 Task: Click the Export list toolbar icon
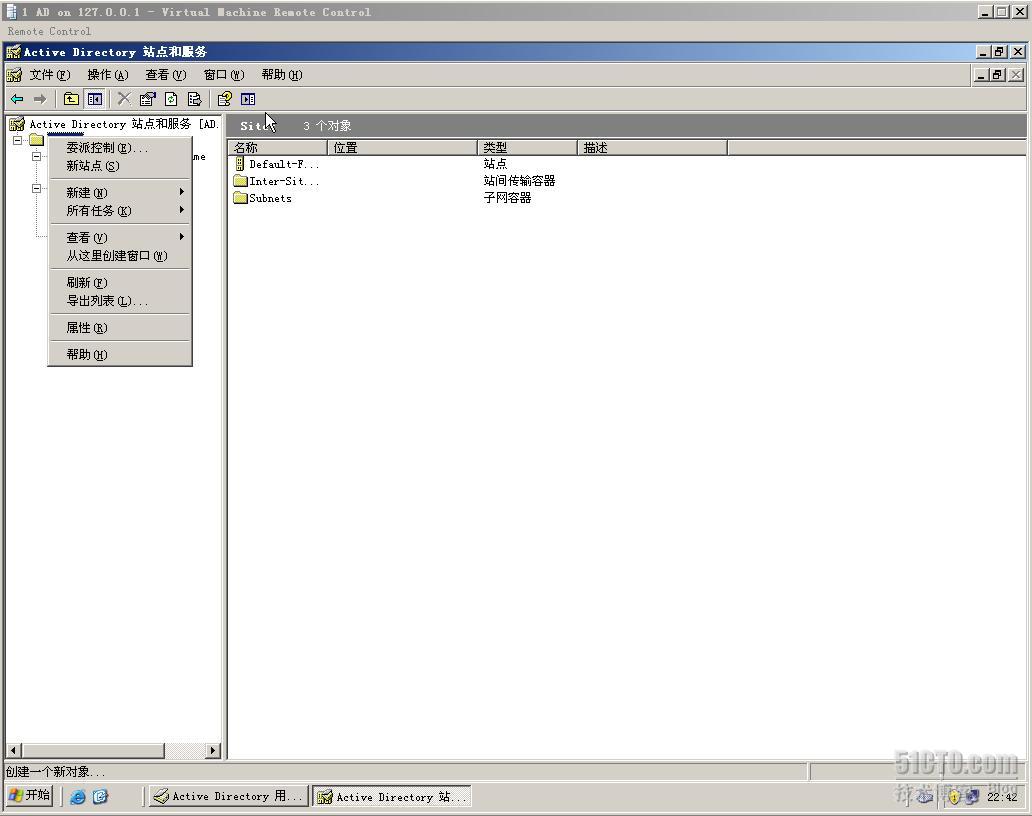(195, 99)
